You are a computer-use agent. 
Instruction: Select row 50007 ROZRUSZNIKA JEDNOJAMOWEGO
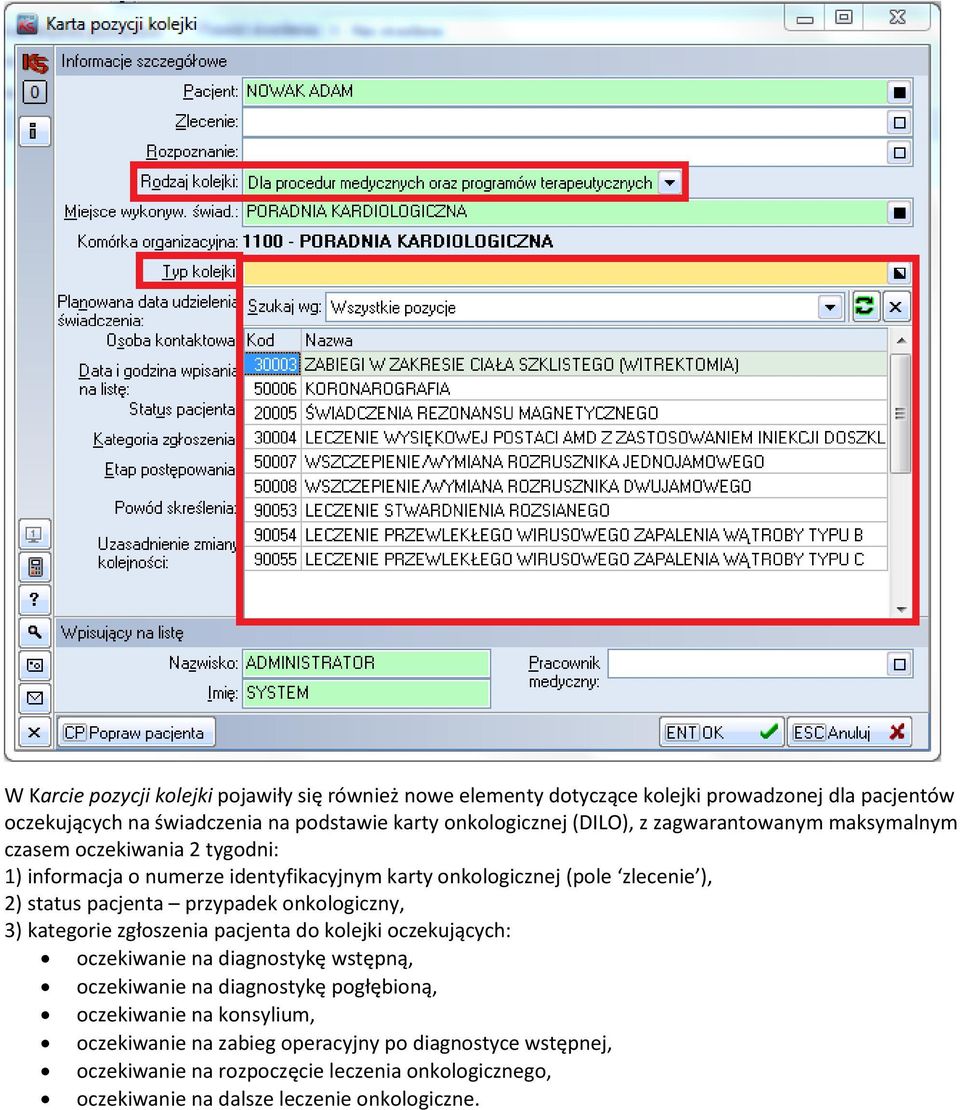566,462
